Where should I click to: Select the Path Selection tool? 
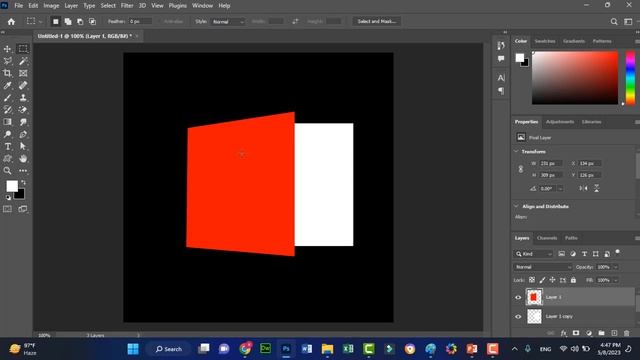coord(23,146)
